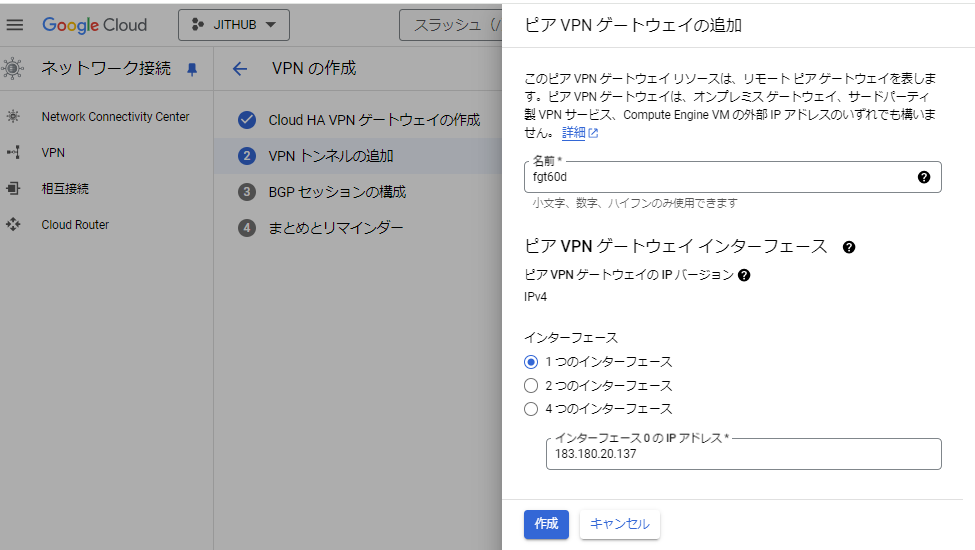Open VPN in the sidebar menu
The height and width of the screenshot is (550, 975).
tap(53, 153)
